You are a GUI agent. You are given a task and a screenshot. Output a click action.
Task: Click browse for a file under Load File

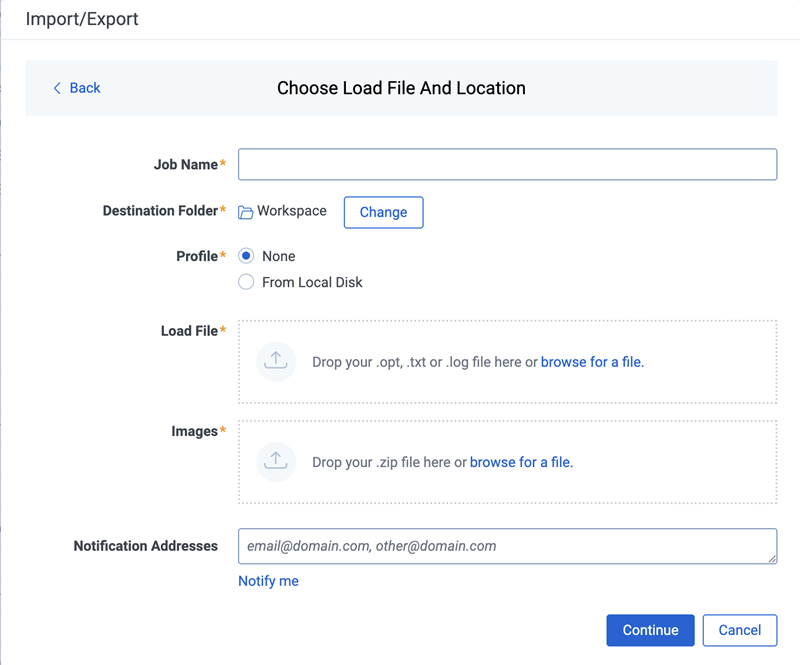592,362
